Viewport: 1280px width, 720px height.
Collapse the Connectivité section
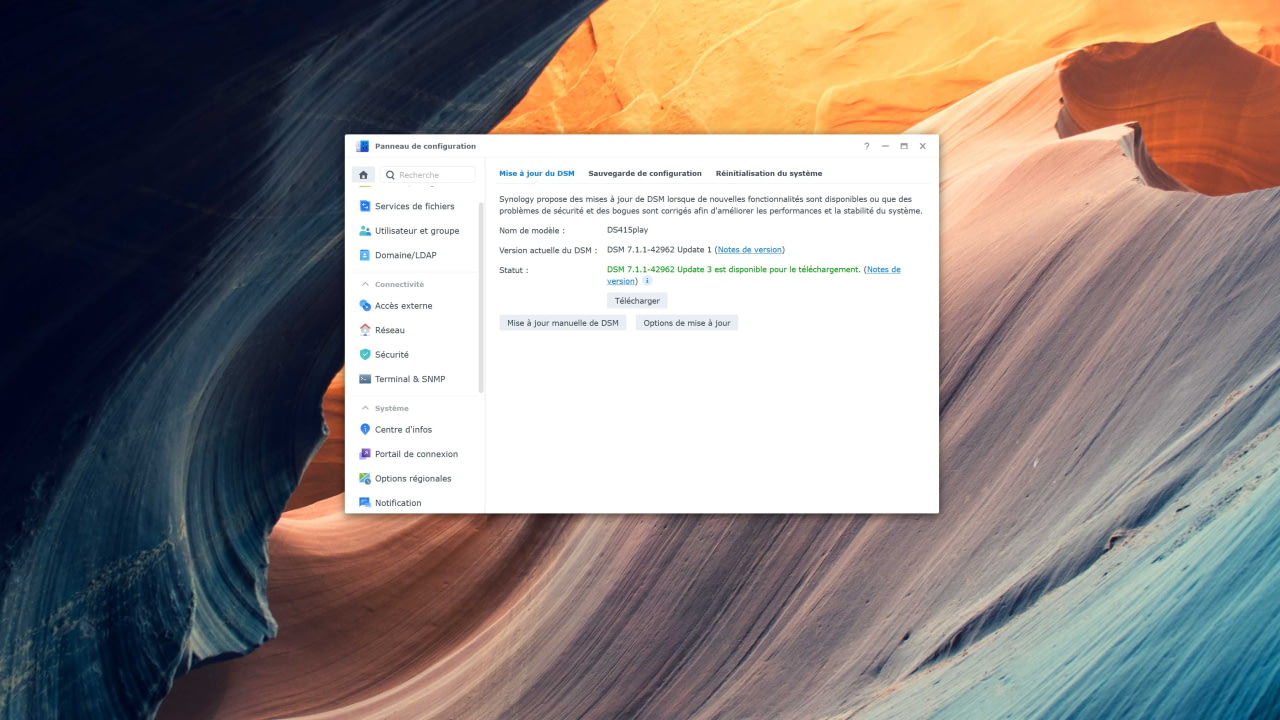pyautogui.click(x=365, y=284)
